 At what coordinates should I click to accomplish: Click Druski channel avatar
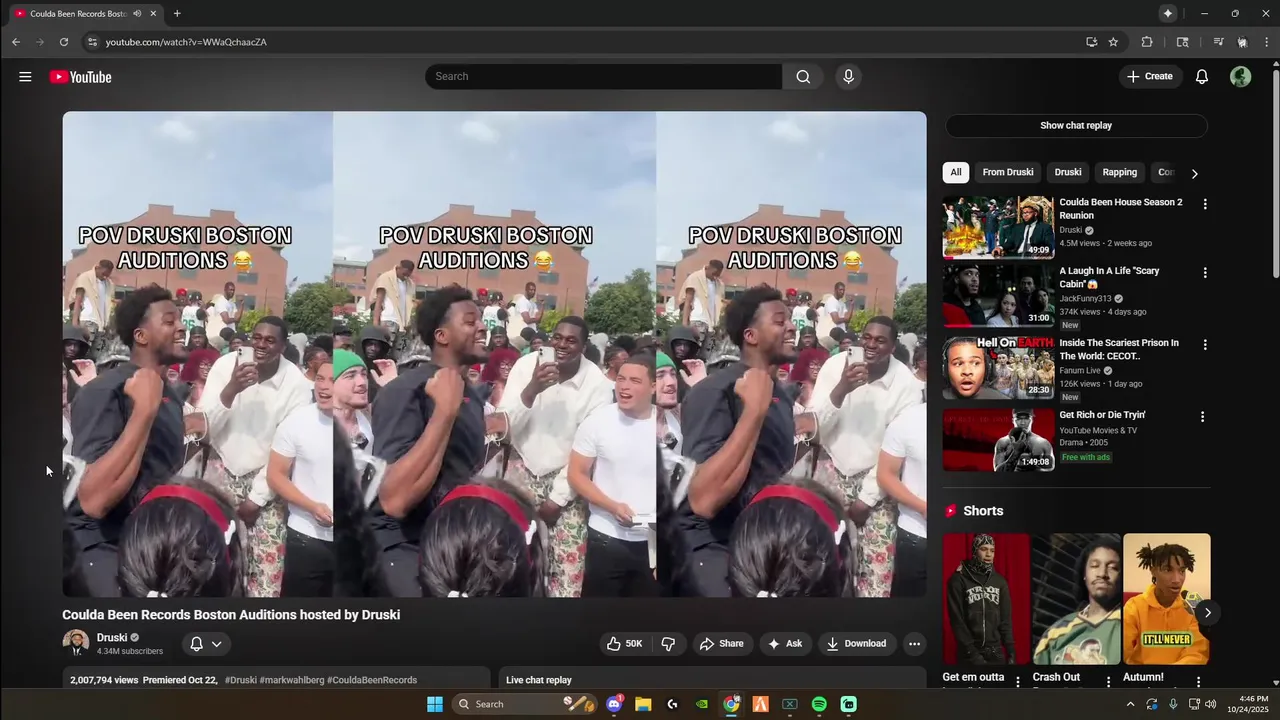click(76, 643)
